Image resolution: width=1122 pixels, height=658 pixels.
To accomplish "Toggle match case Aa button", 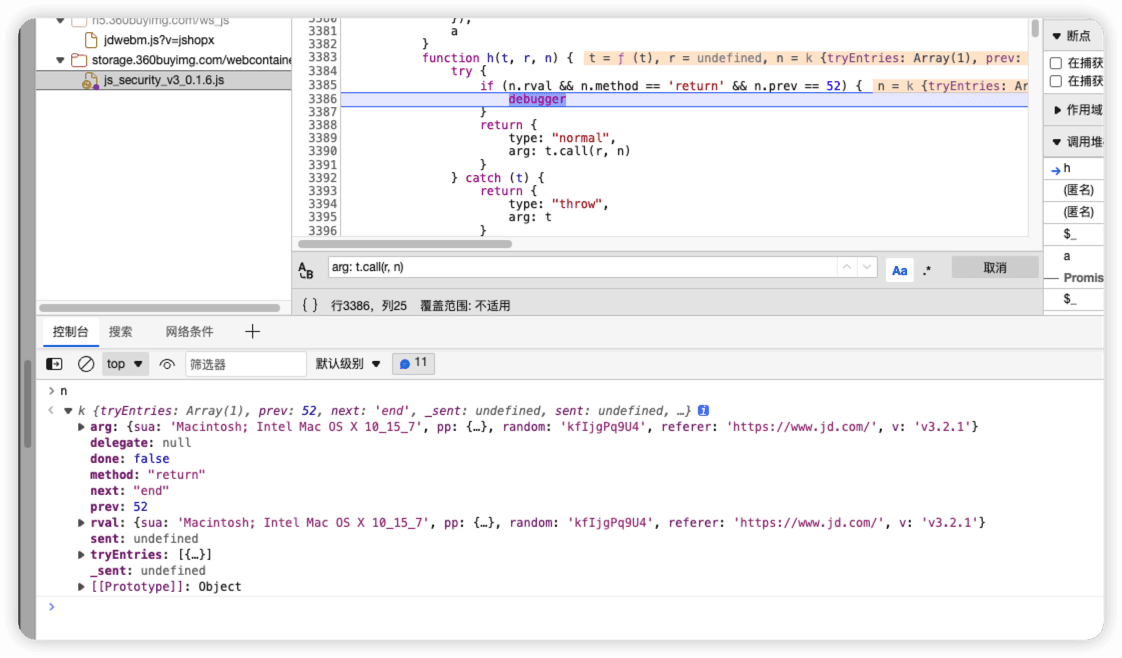I will tap(899, 270).
